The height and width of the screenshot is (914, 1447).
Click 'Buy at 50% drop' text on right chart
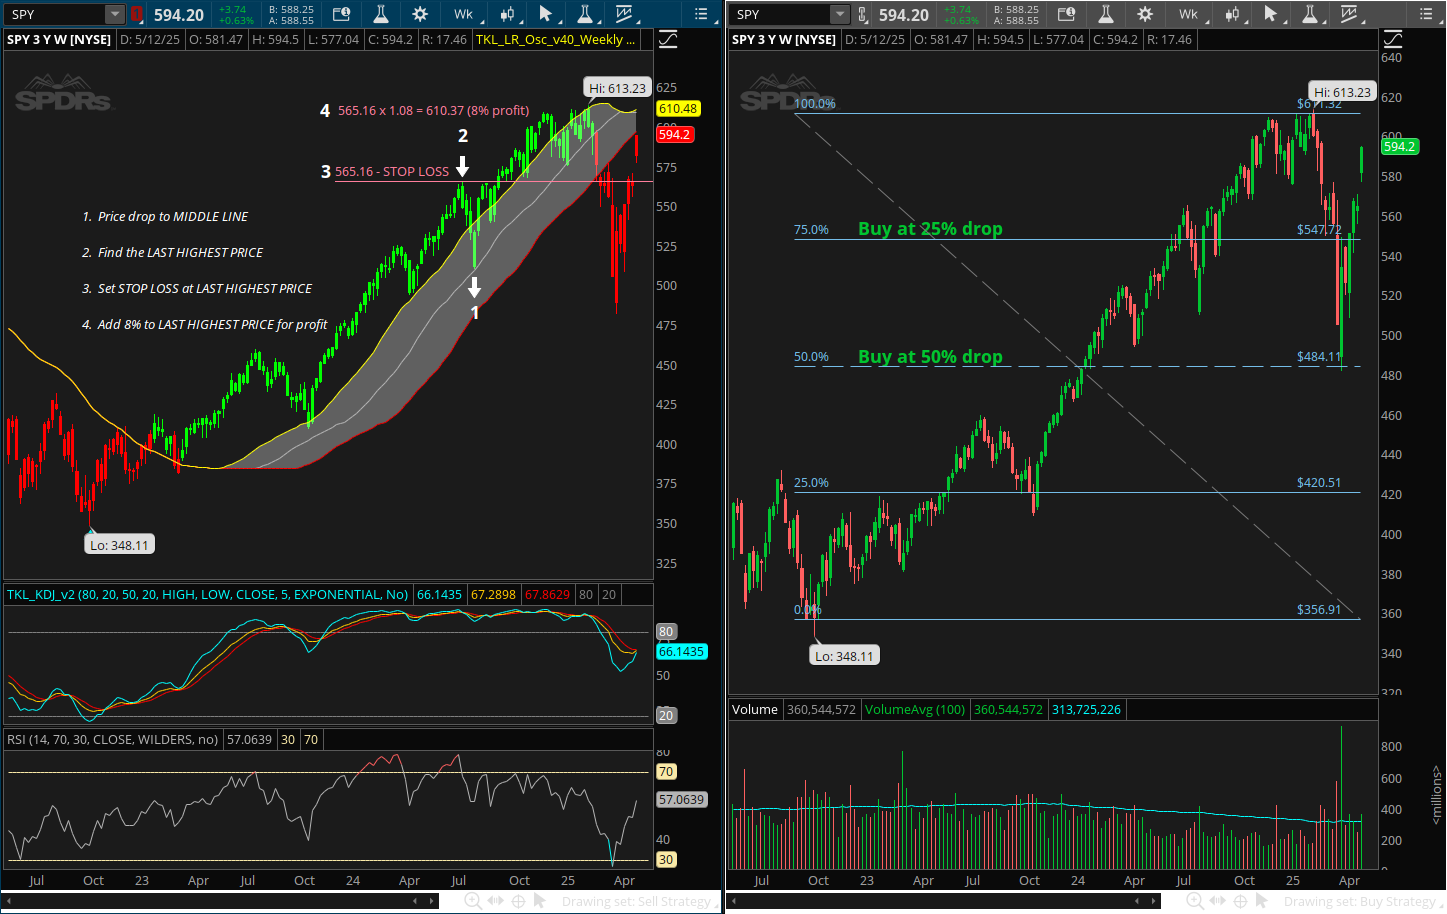click(x=930, y=357)
